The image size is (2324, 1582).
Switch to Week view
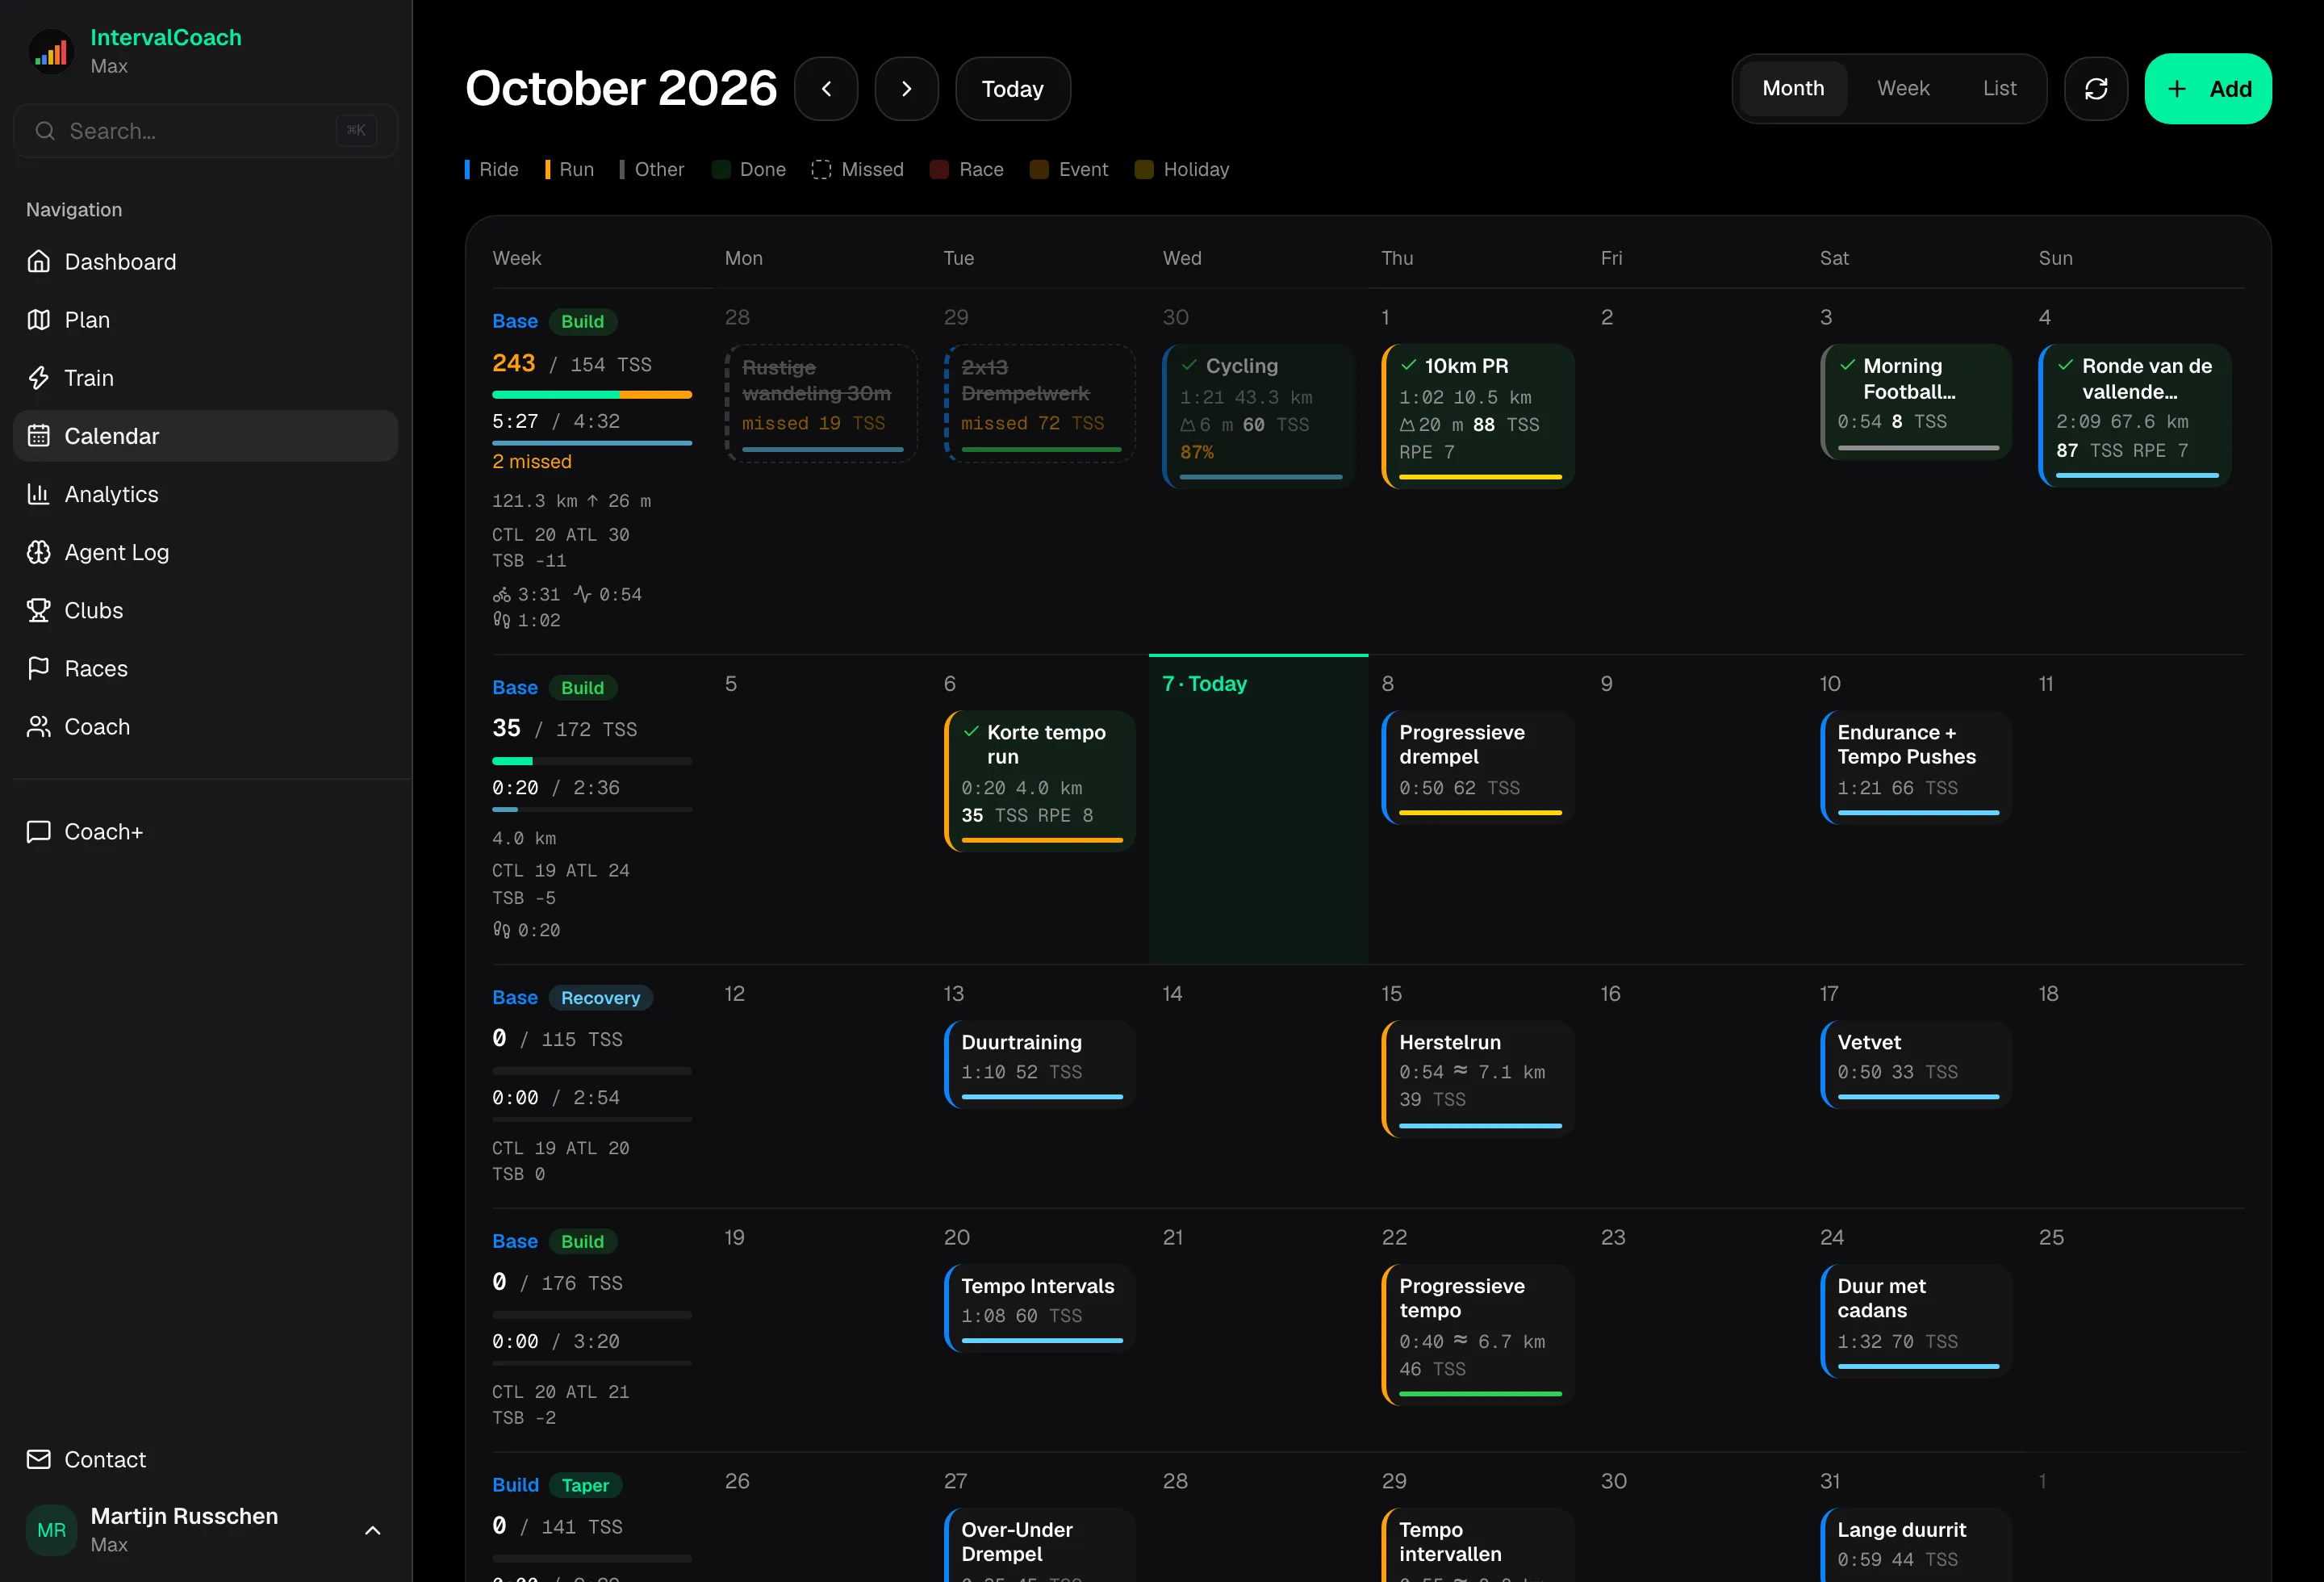(1903, 89)
